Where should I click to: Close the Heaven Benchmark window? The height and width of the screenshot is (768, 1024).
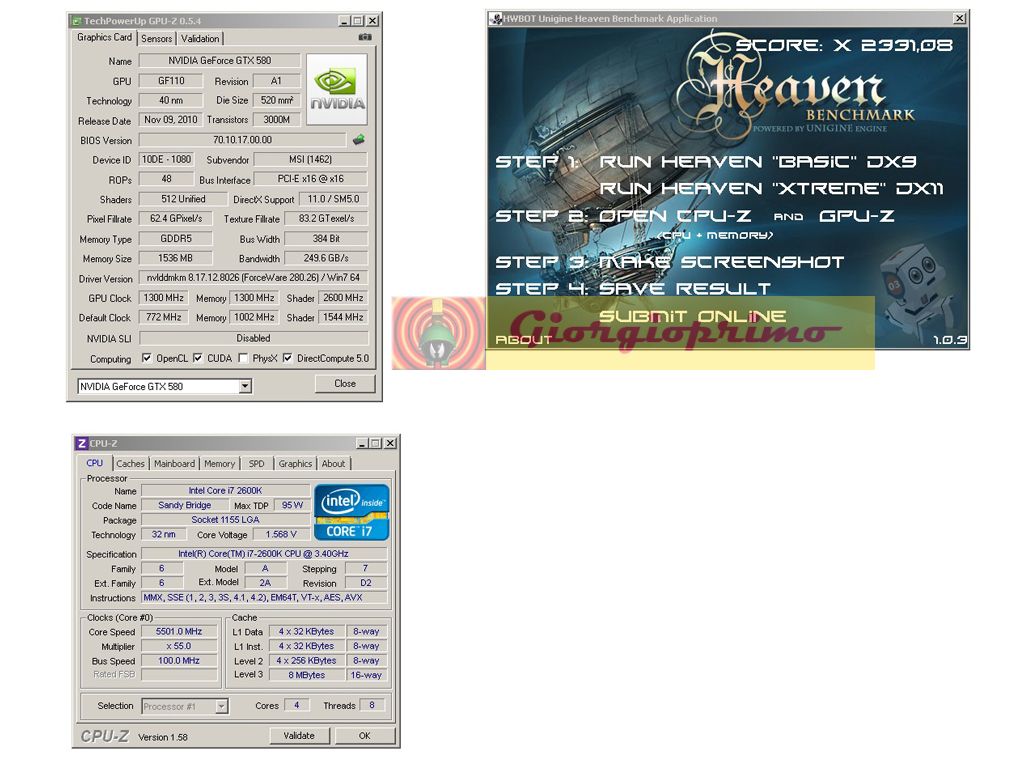pyautogui.click(x=959, y=18)
